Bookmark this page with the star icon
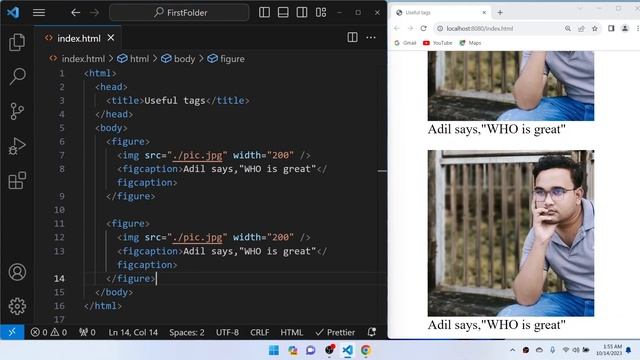 pyautogui.click(x=595, y=28)
